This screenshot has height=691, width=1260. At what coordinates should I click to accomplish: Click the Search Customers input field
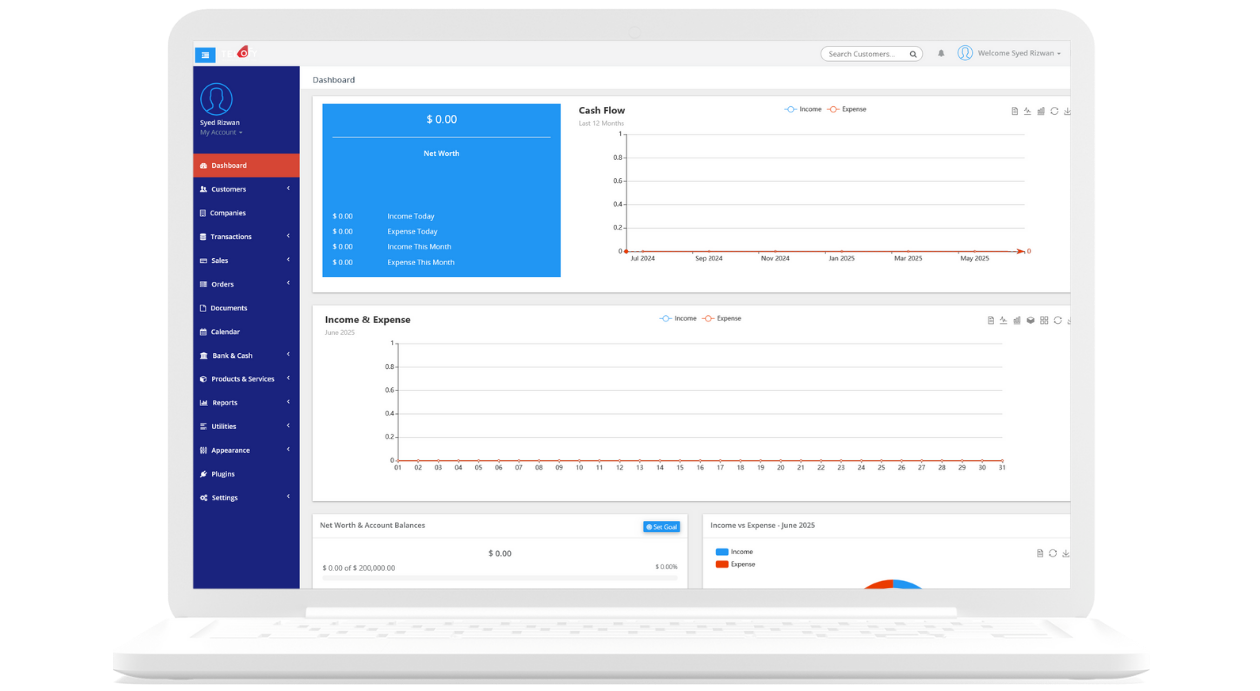point(864,54)
